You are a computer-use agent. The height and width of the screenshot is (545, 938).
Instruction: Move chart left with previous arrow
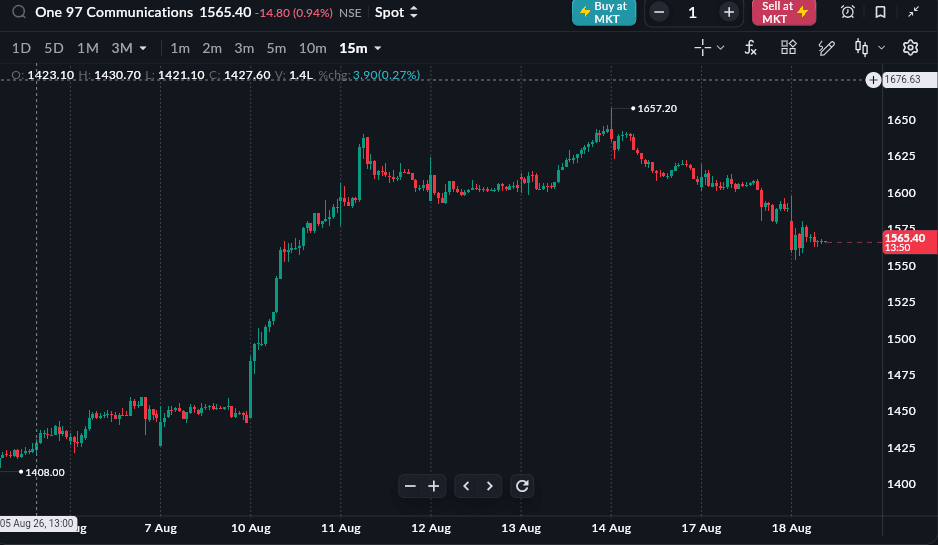pos(467,486)
